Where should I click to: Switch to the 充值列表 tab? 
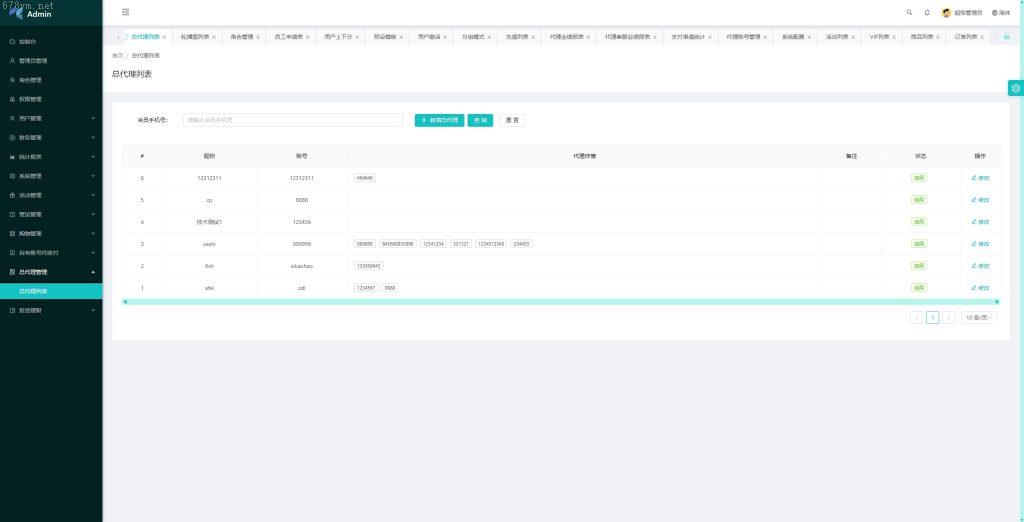[516, 37]
